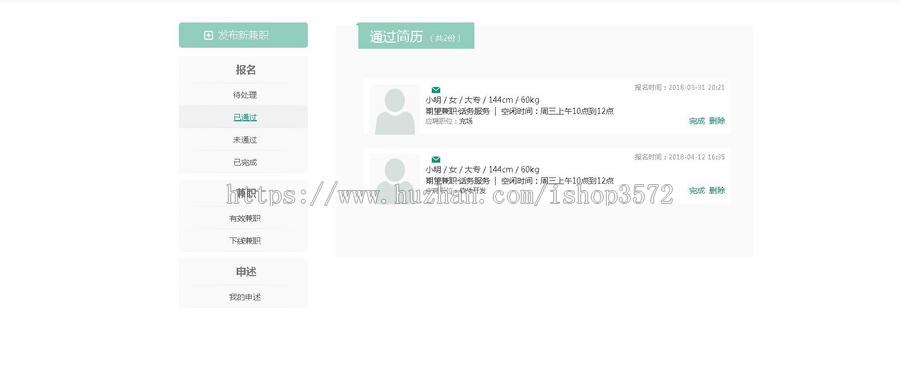Click the 共2份 resume count
Viewport: 900px width, 384px height.
[x=445, y=38]
